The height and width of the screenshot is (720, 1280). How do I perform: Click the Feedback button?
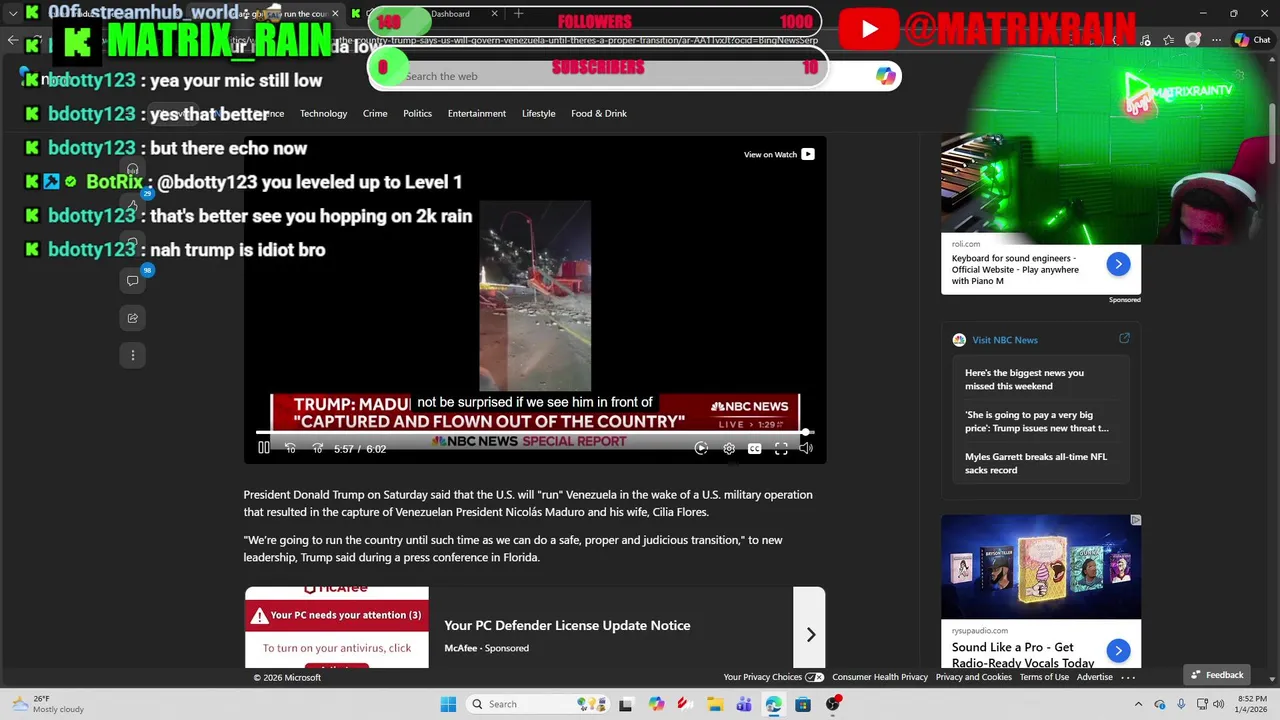tap(1217, 675)
